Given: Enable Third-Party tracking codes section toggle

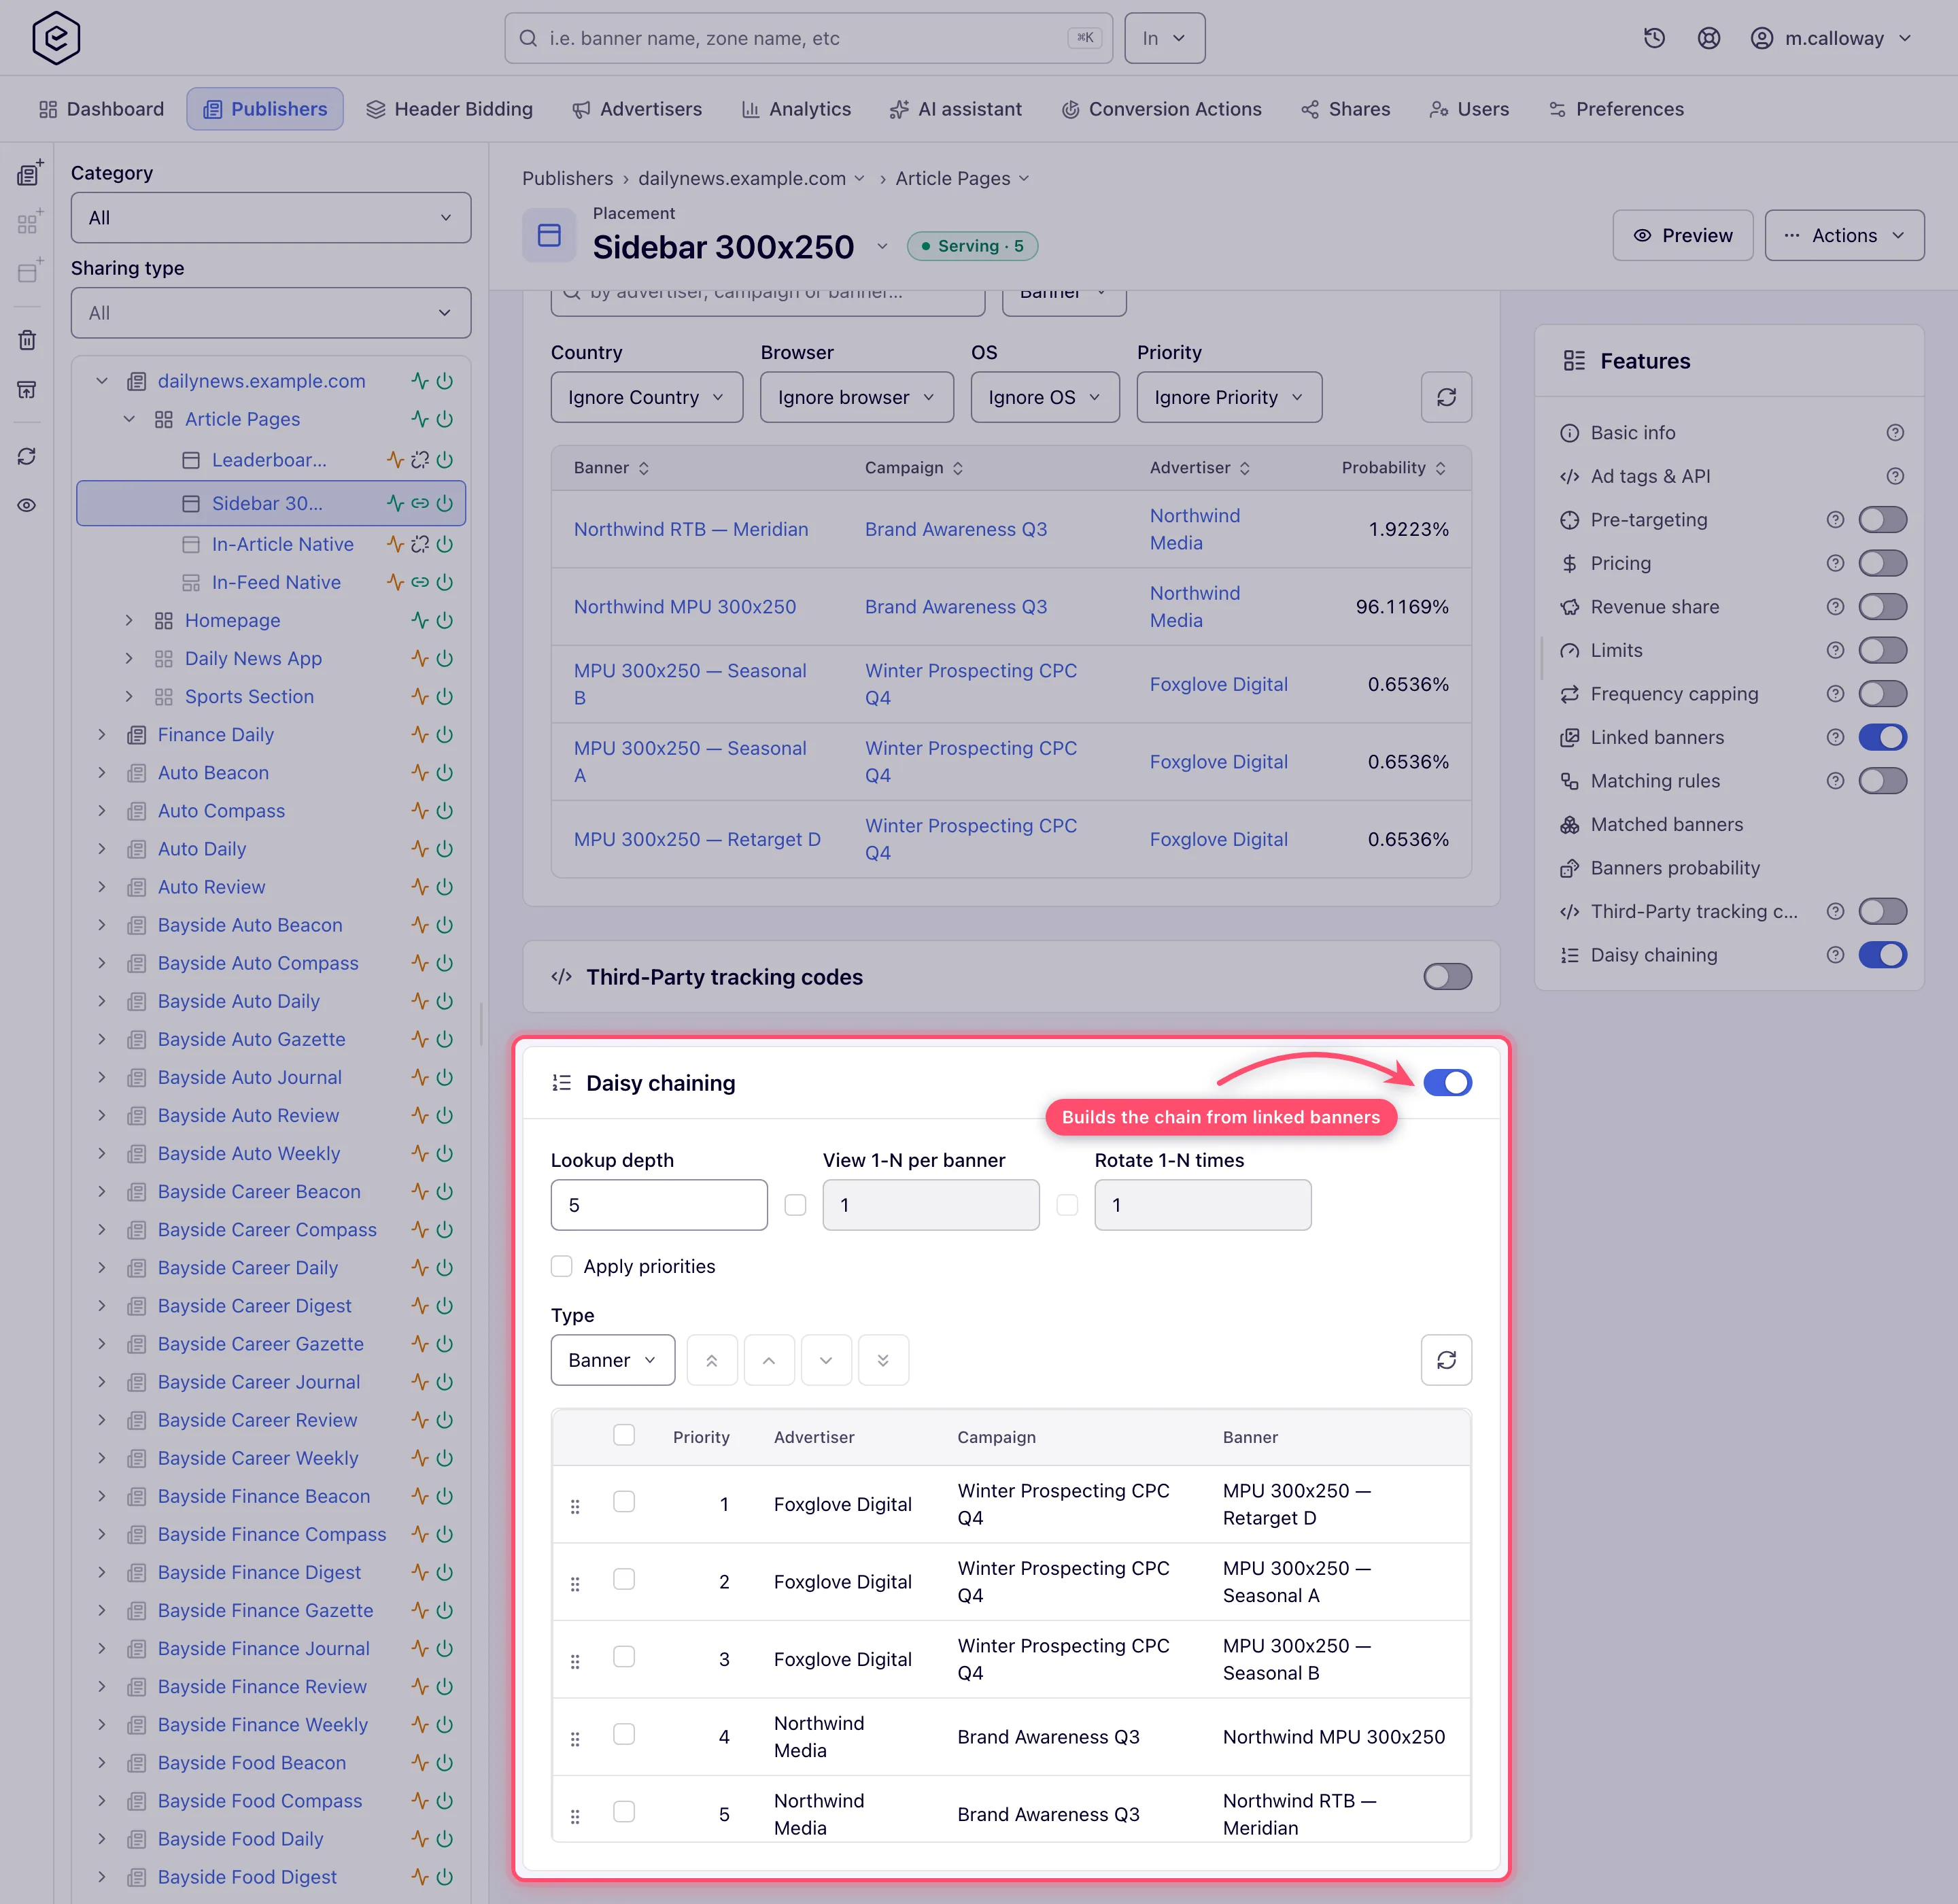Looking at the screenshot, I should (1447, 977).
